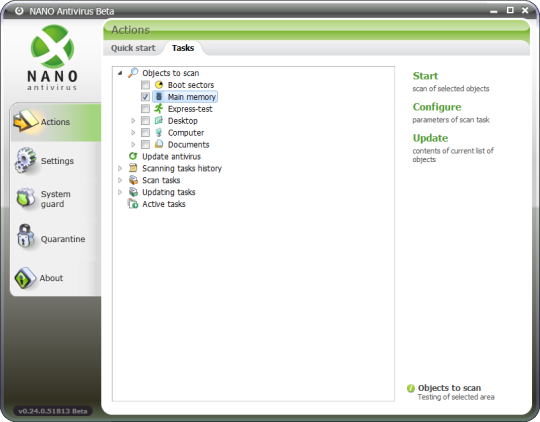Open Configure scan task parameters
540x422 pixels.
(437, 107)
